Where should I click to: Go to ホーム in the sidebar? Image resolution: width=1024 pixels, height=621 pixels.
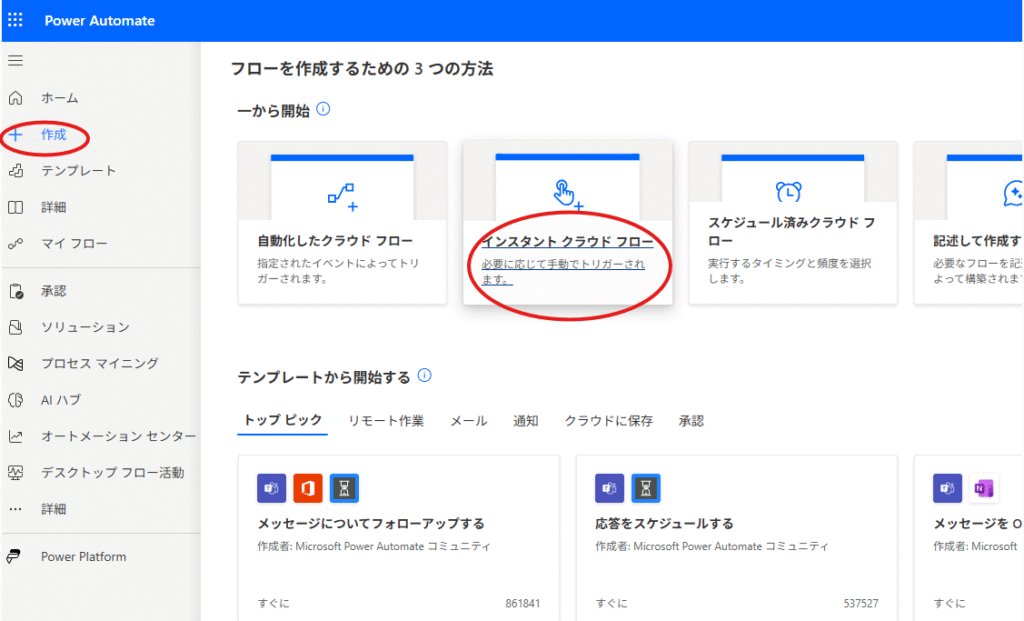point(59,98)
